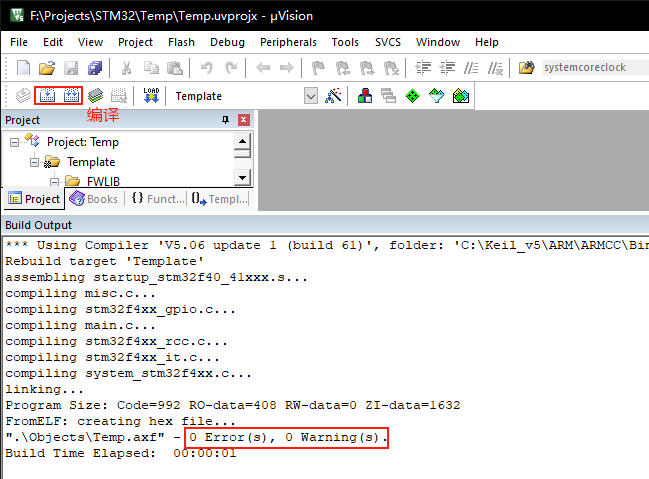The height and width of the screenshot is (479, 649).
Task: Open the Pack Installer icon
Action: point(460,96)
